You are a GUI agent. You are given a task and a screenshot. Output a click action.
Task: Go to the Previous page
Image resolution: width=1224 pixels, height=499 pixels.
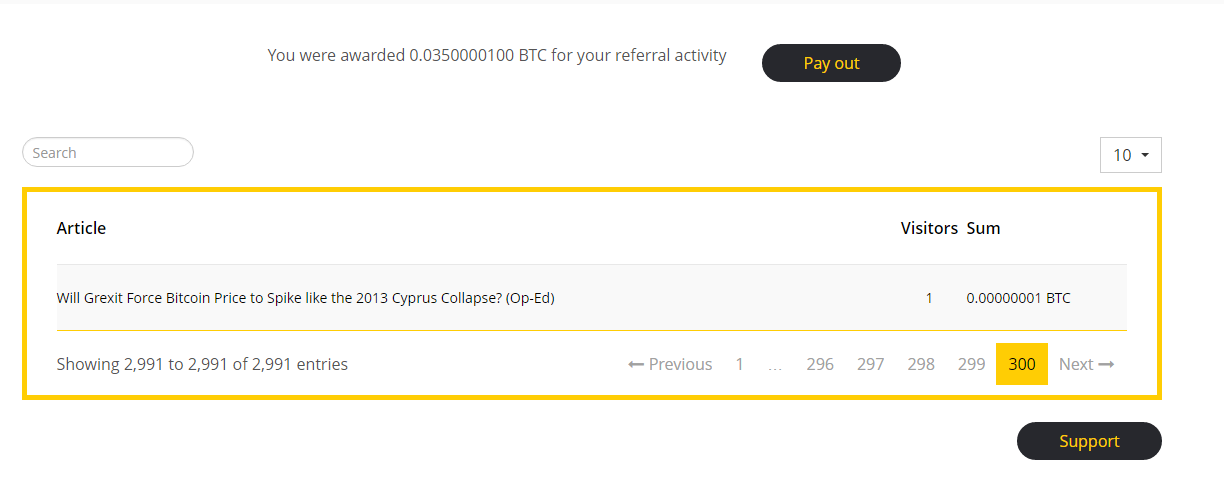(670, 364)
